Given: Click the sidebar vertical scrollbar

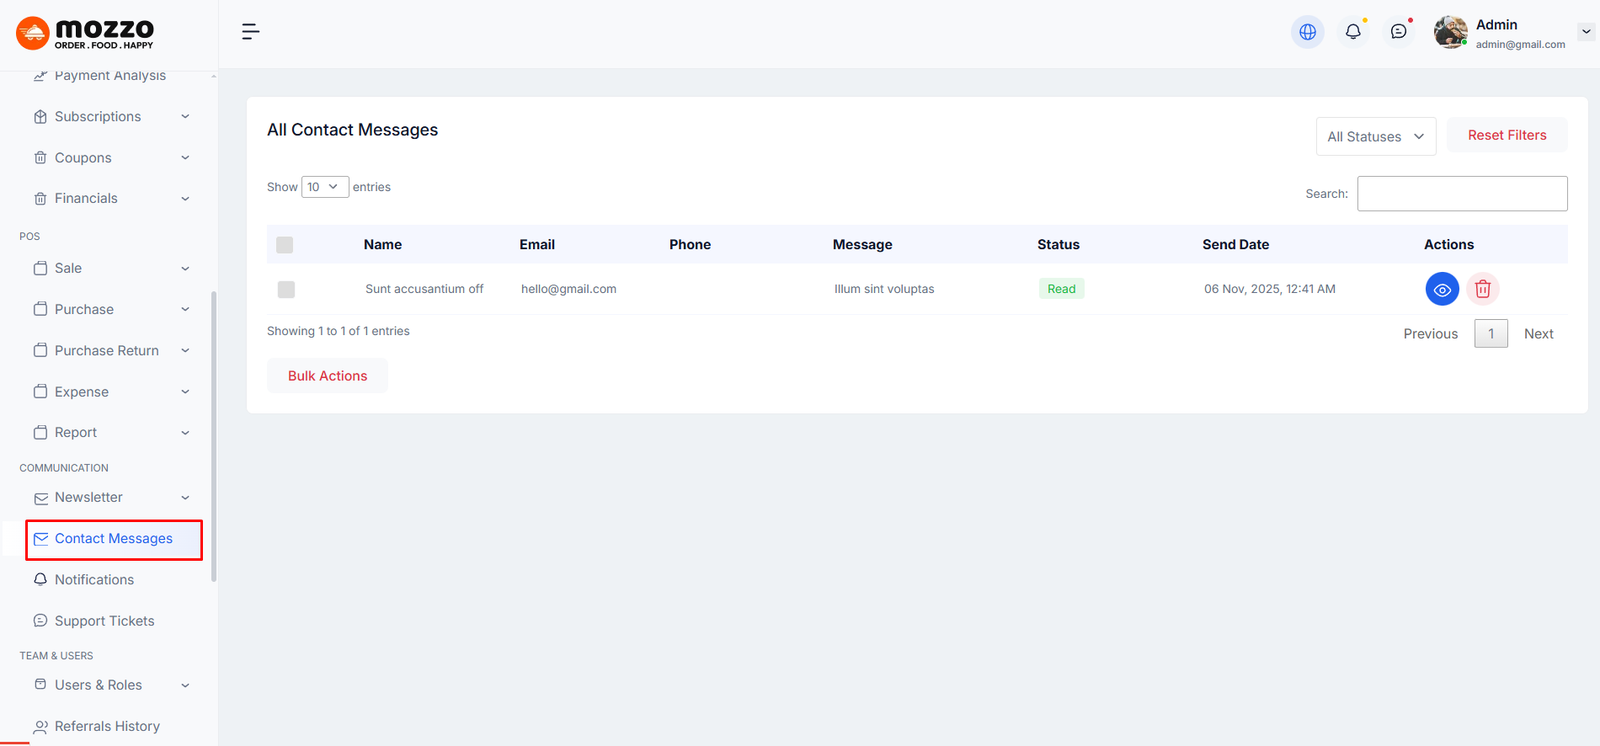Looking at the screenshot, I should click(x=214, y=435).
